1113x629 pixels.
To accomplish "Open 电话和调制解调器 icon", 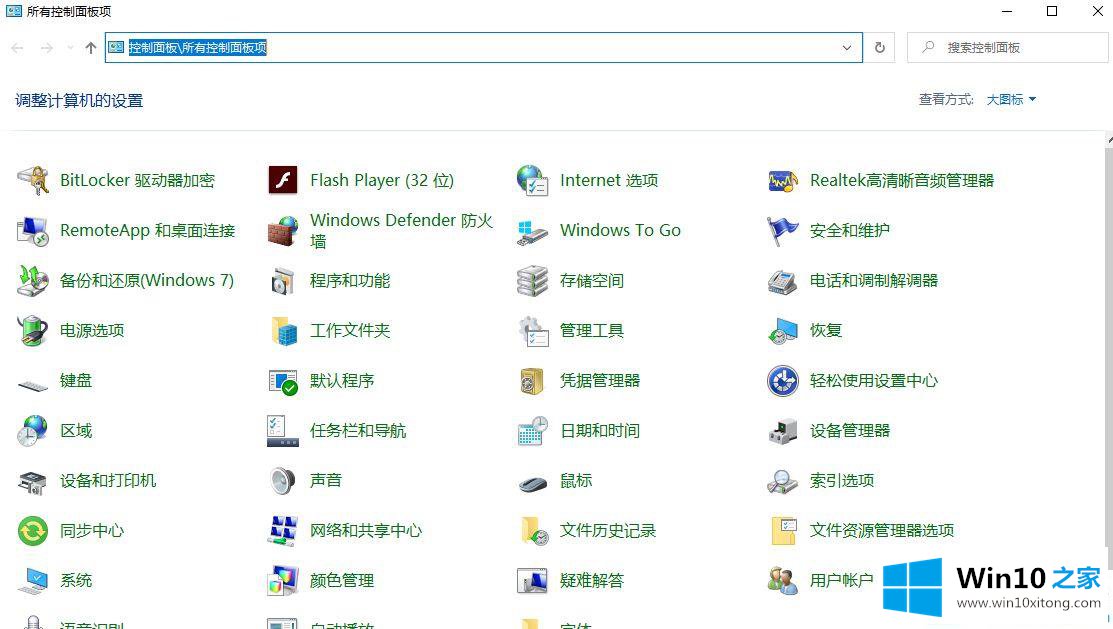I will (x=782, y=281).
